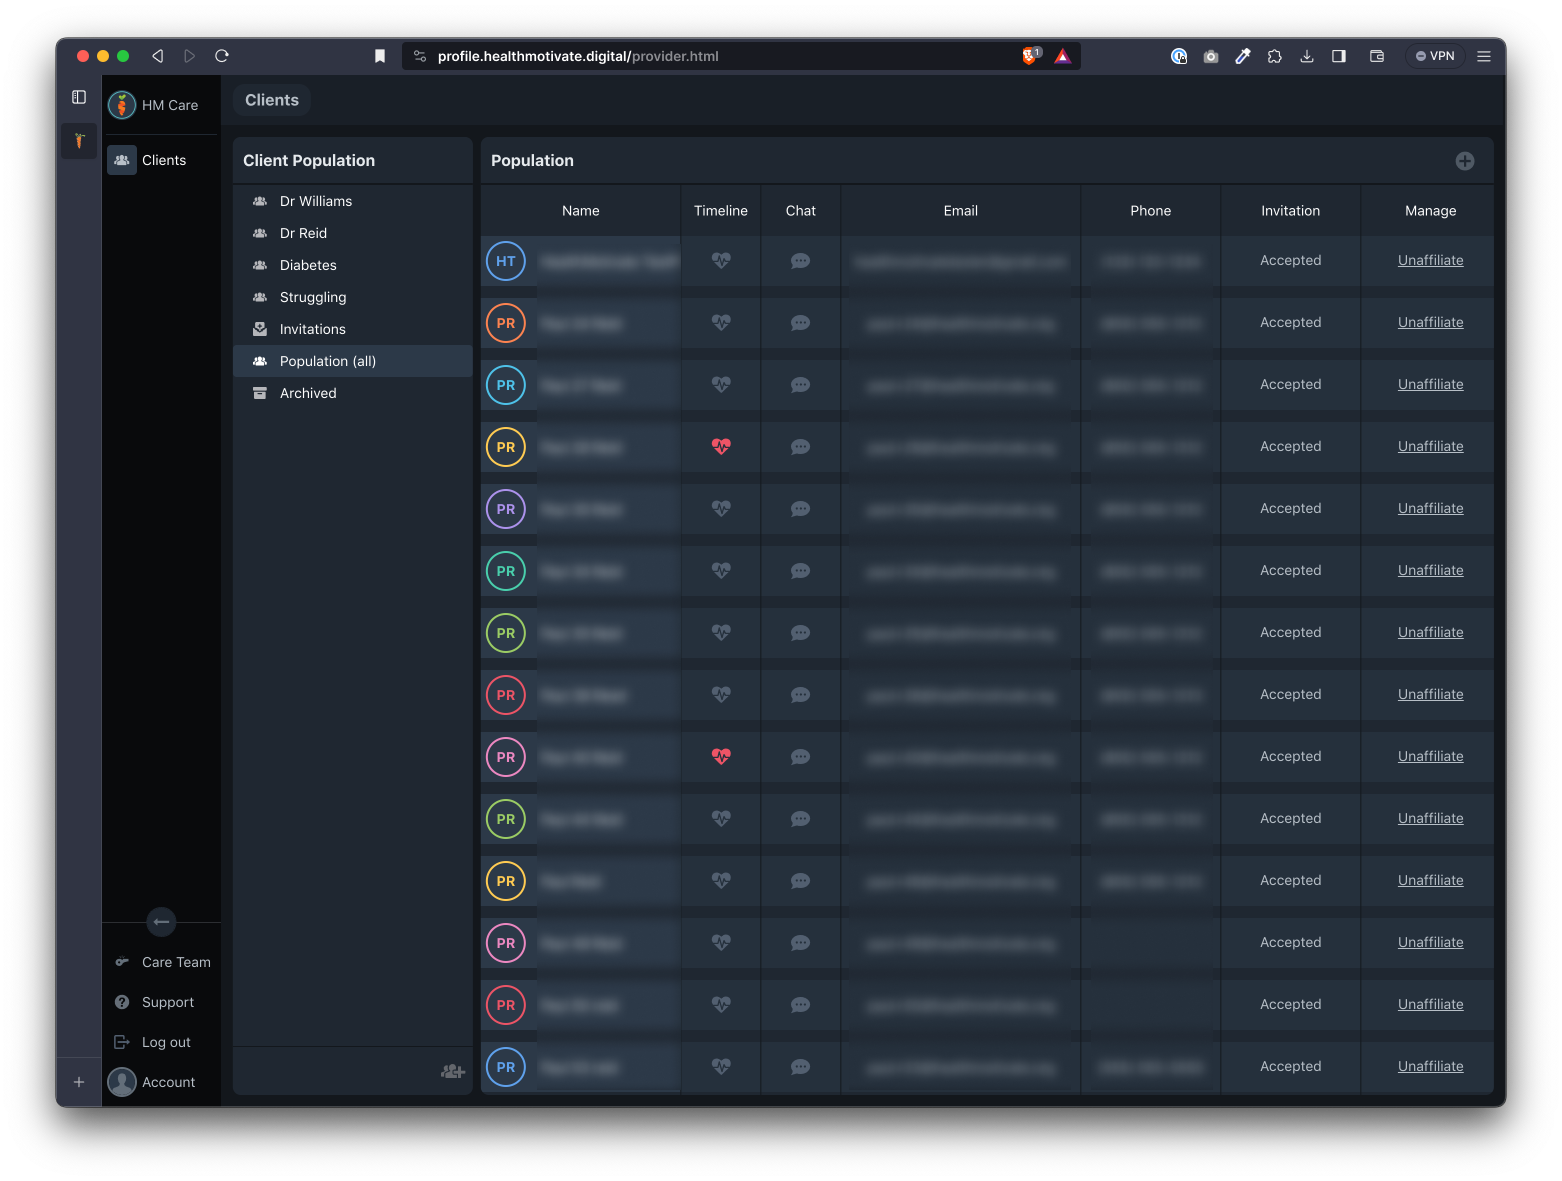This screenshot has width=1562, height=1181.
Task: Click Unaffiliate in the yellow PR red-heart row
Action: 1430,446
